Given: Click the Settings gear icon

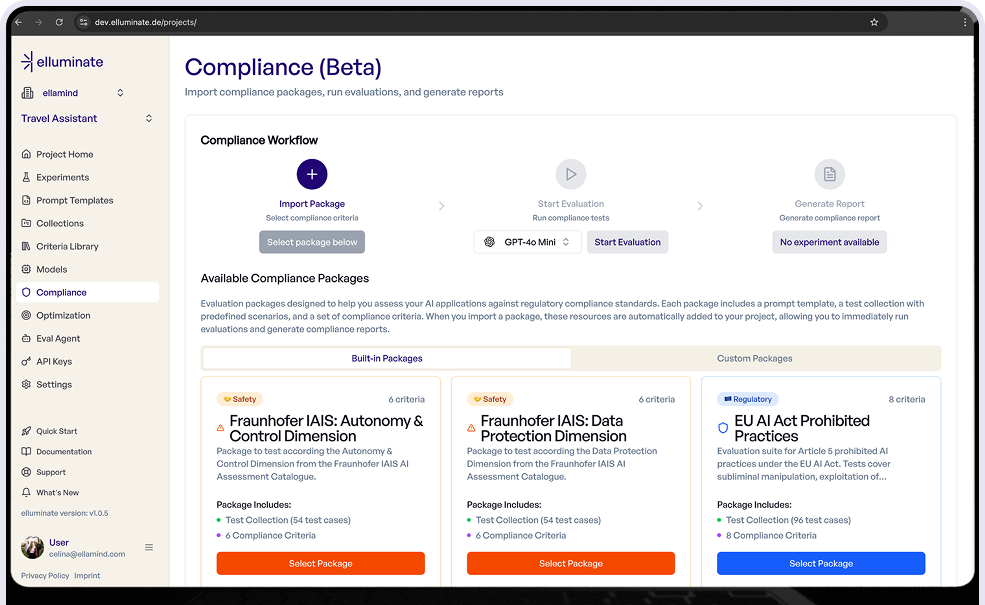Looking at the screenshot, I should (x=26, y=384).
